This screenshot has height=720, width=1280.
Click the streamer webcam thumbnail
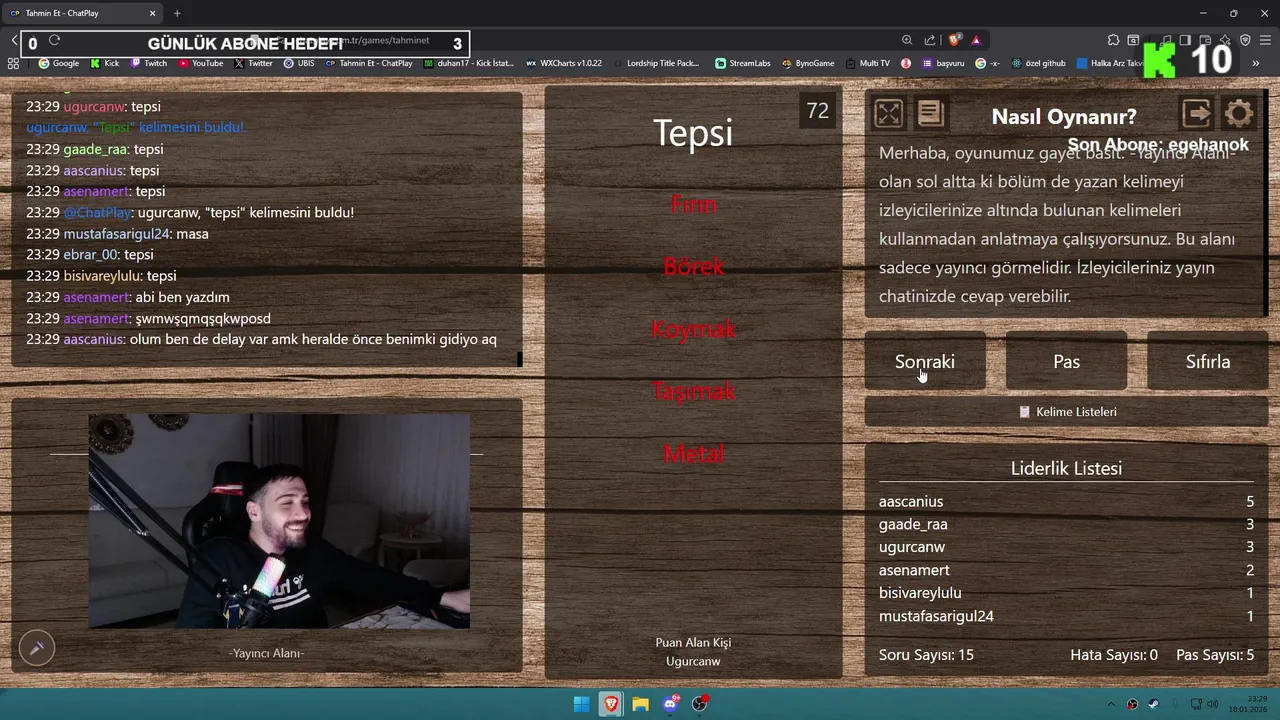coord(279,521)
